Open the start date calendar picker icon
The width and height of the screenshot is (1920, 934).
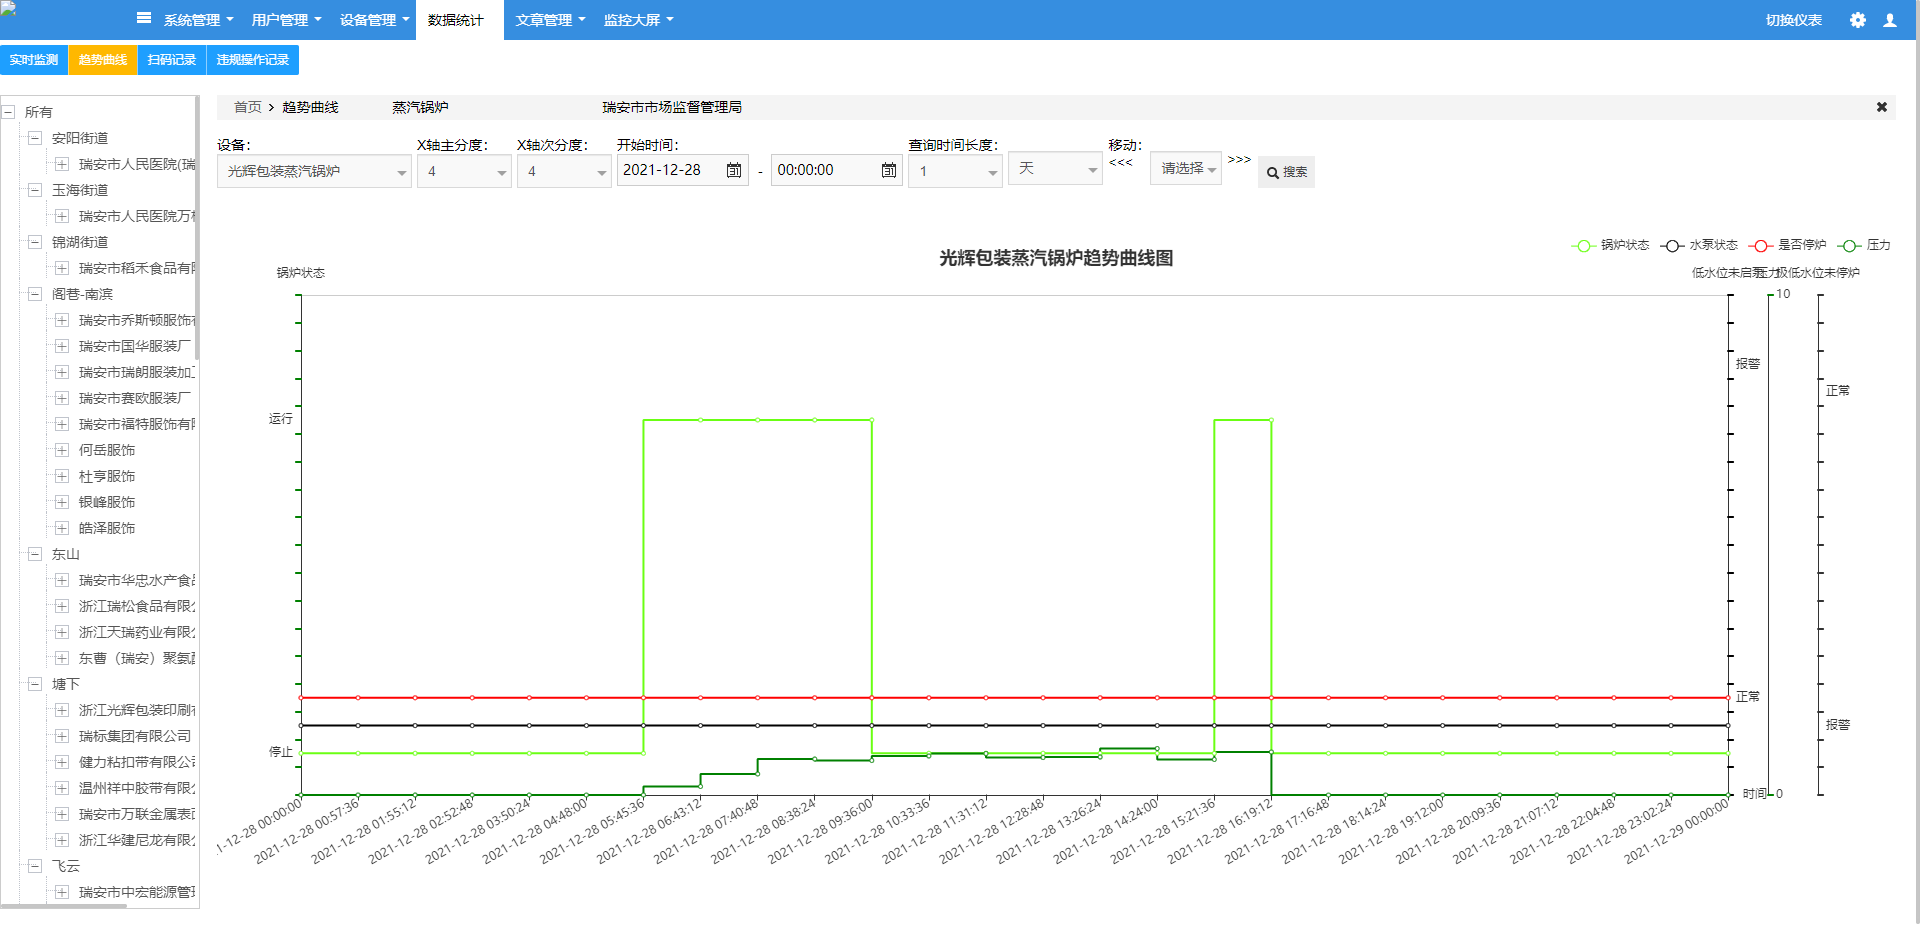pyautogui.click(x=734, y=170)
